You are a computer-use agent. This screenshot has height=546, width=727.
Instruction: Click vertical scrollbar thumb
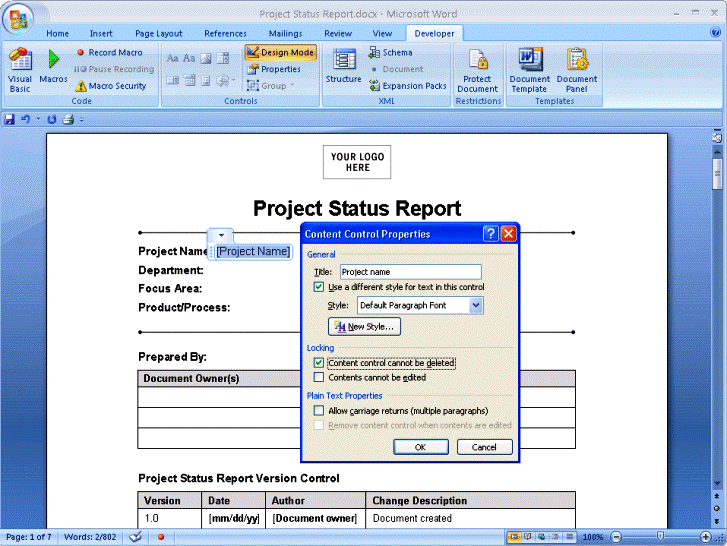(x=717, y=174)
